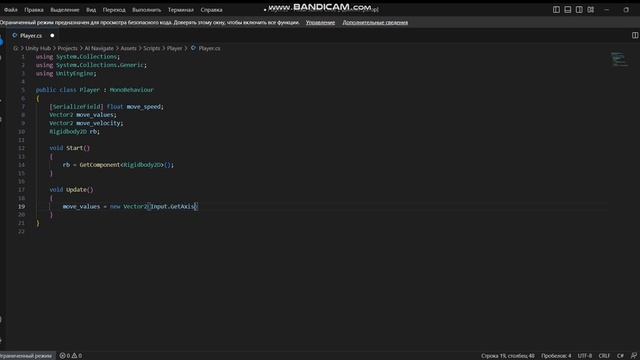Screen dimensions: 640x360
Task: Click Scripts breadcrumb segment
Action: [x=152, y=48]
